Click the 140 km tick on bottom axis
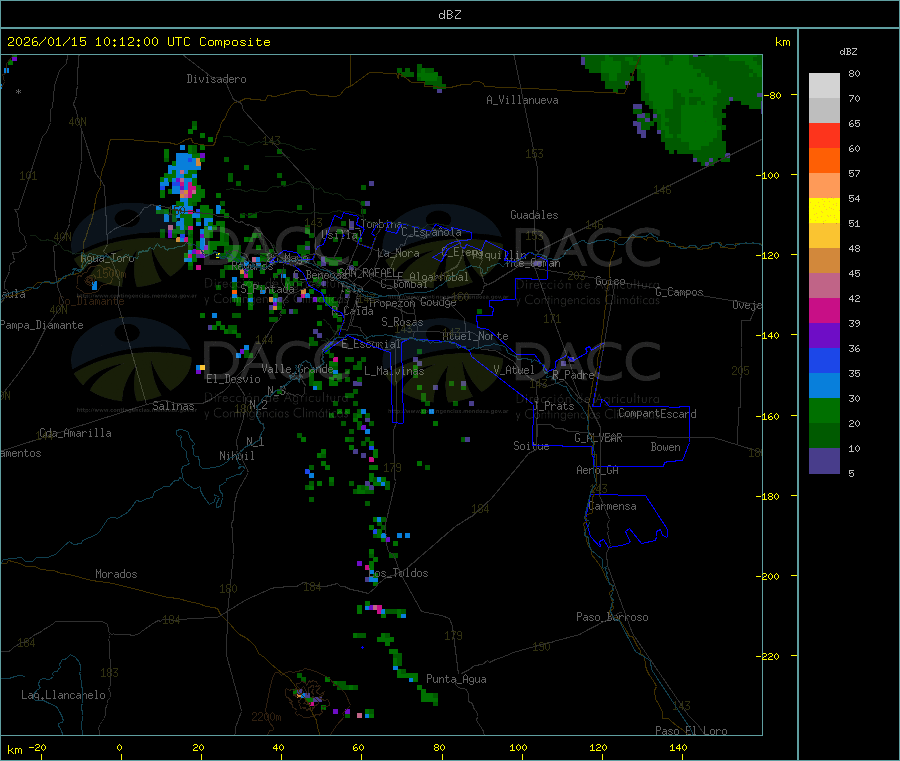 click(678, 747)
